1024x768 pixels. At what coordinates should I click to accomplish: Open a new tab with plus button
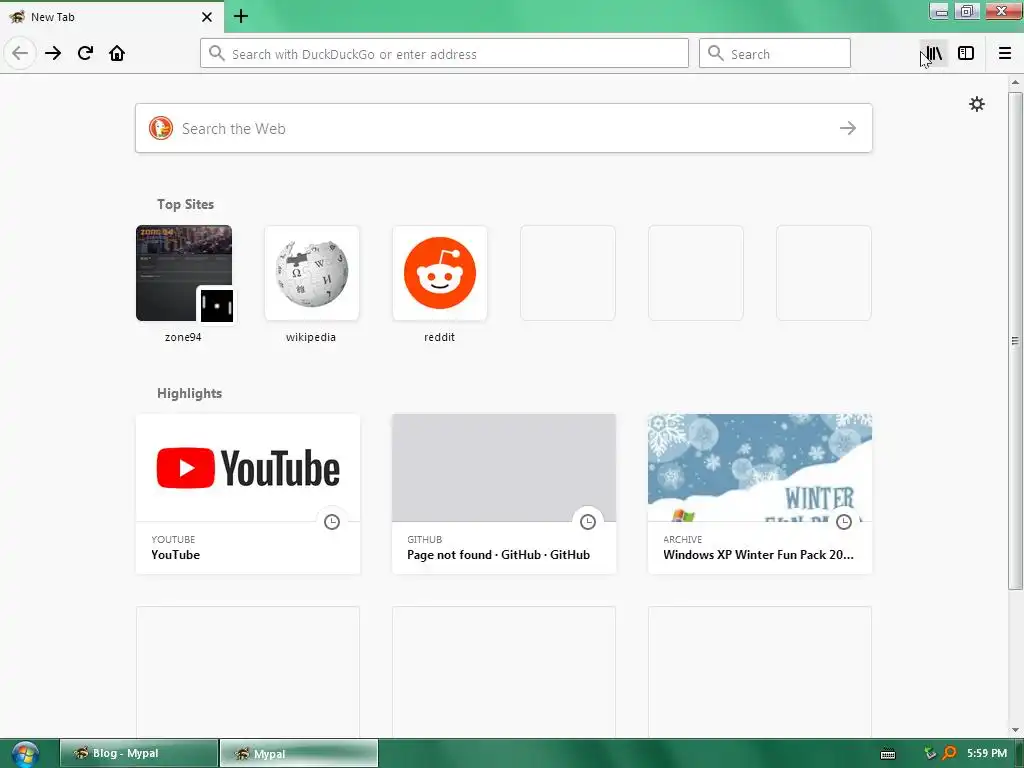(240, 16)
